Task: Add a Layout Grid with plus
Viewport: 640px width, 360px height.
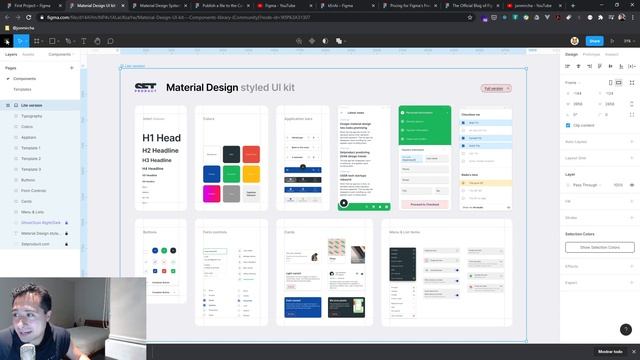Action: click(632, 158)
